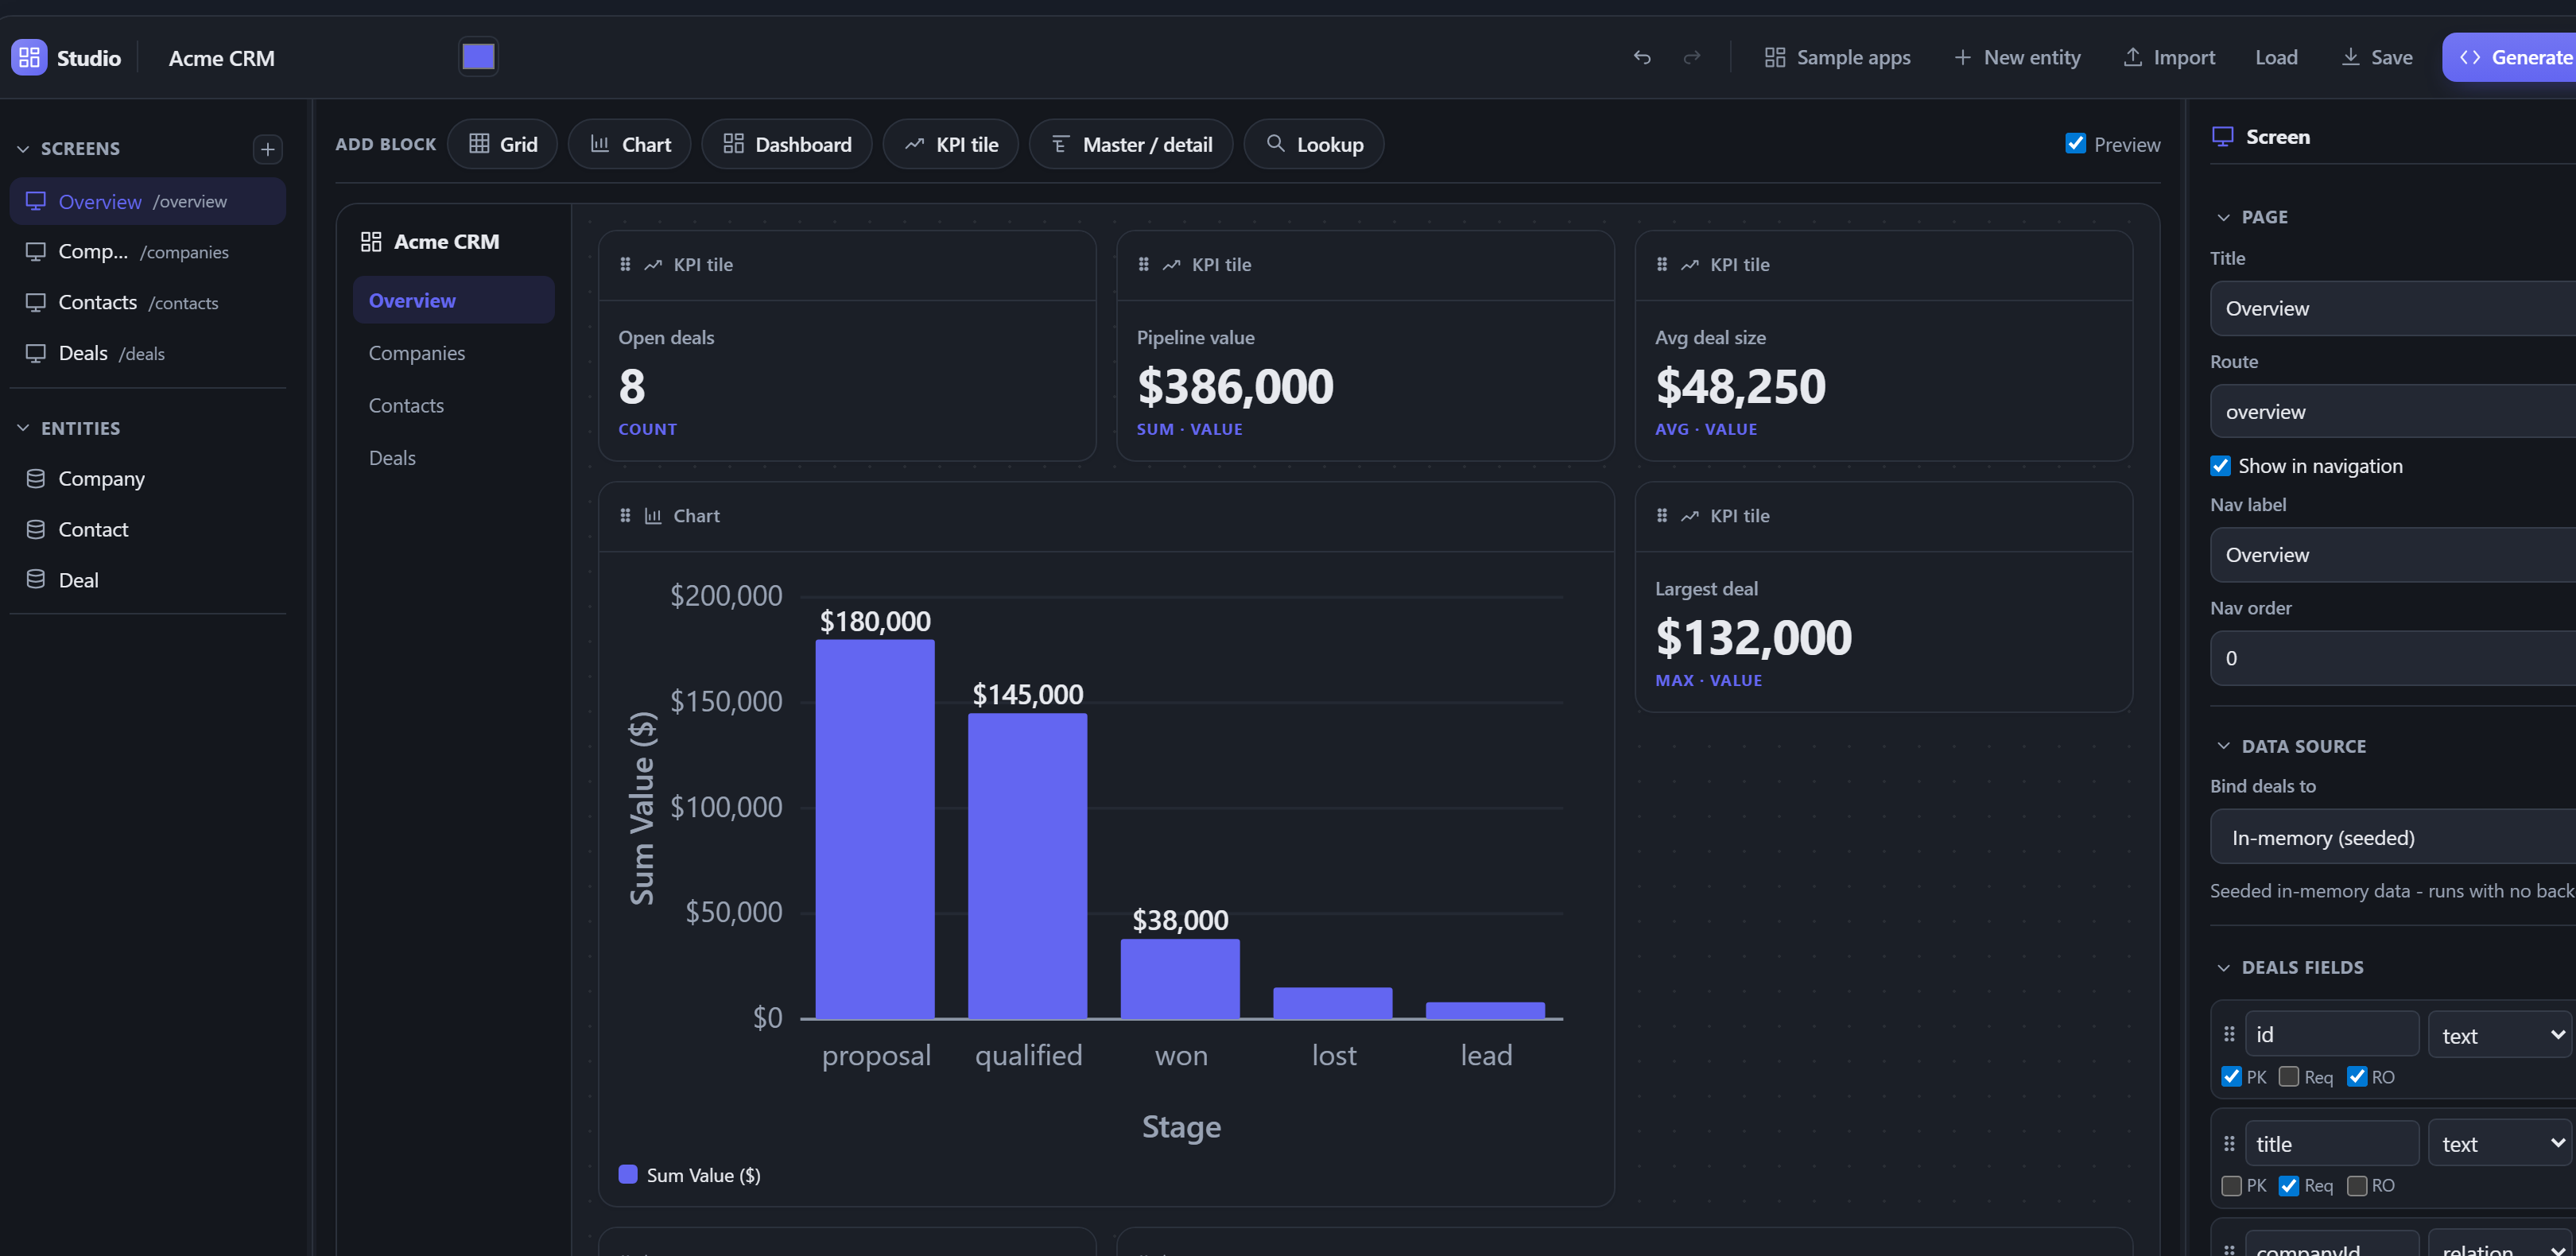The width and height of the screenshot is (2576, 1256).
Task: Click drag handle of Open deals KPI tile
Action: click(625, 264)
